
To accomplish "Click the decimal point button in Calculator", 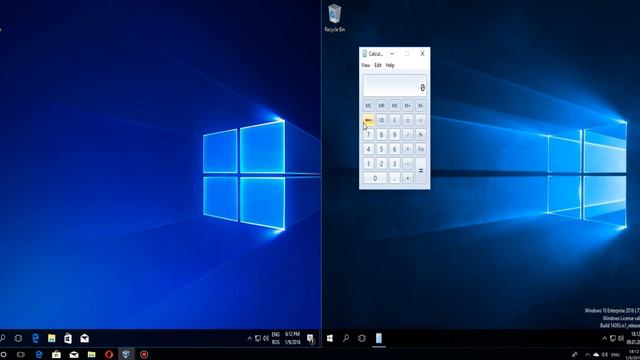I will (x=394, y=178).
